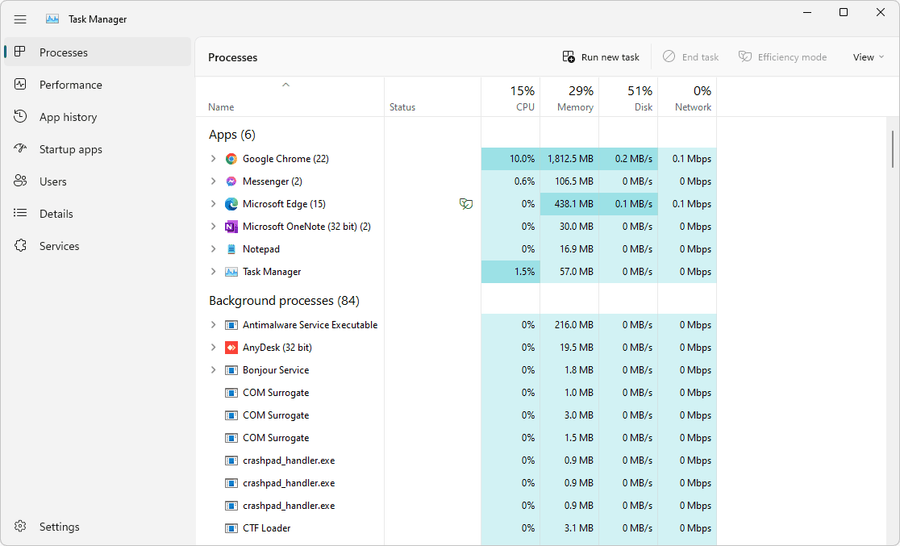900x546 pixels.
Task: Click Run new task button
Action: pyautogui.click(x=601, y=57)
